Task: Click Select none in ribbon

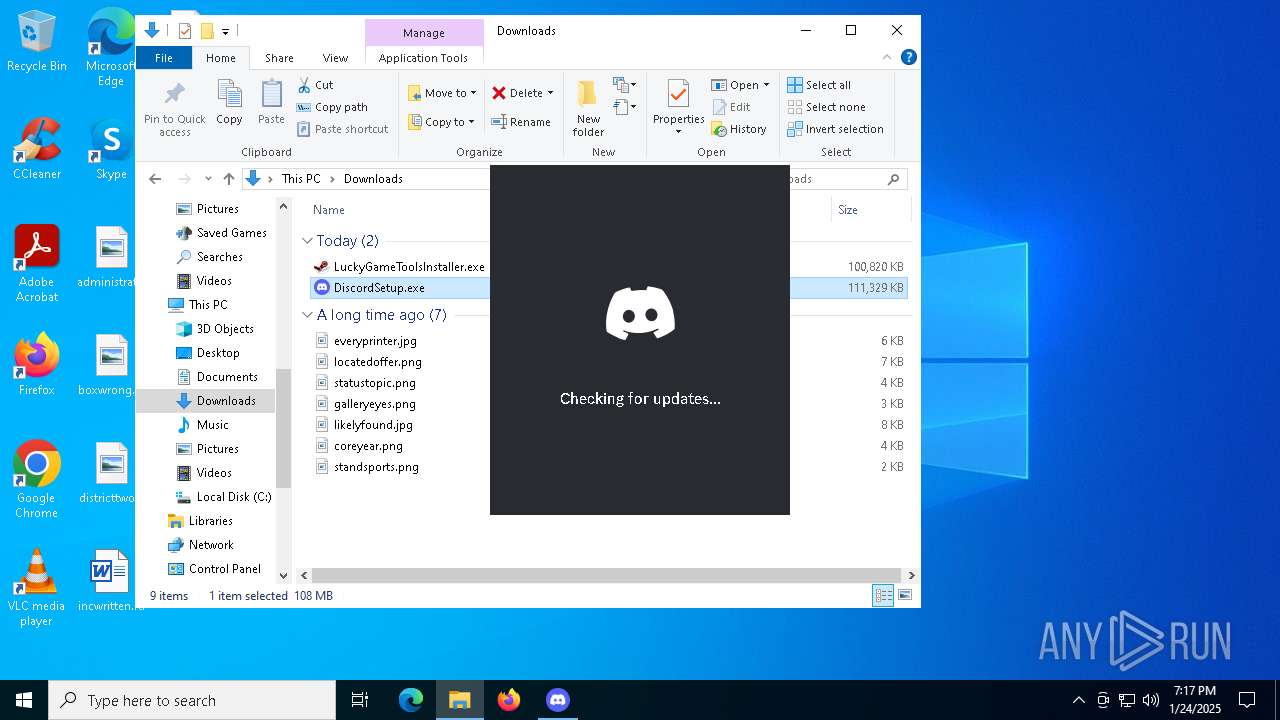Action: [x=826, y=107]
